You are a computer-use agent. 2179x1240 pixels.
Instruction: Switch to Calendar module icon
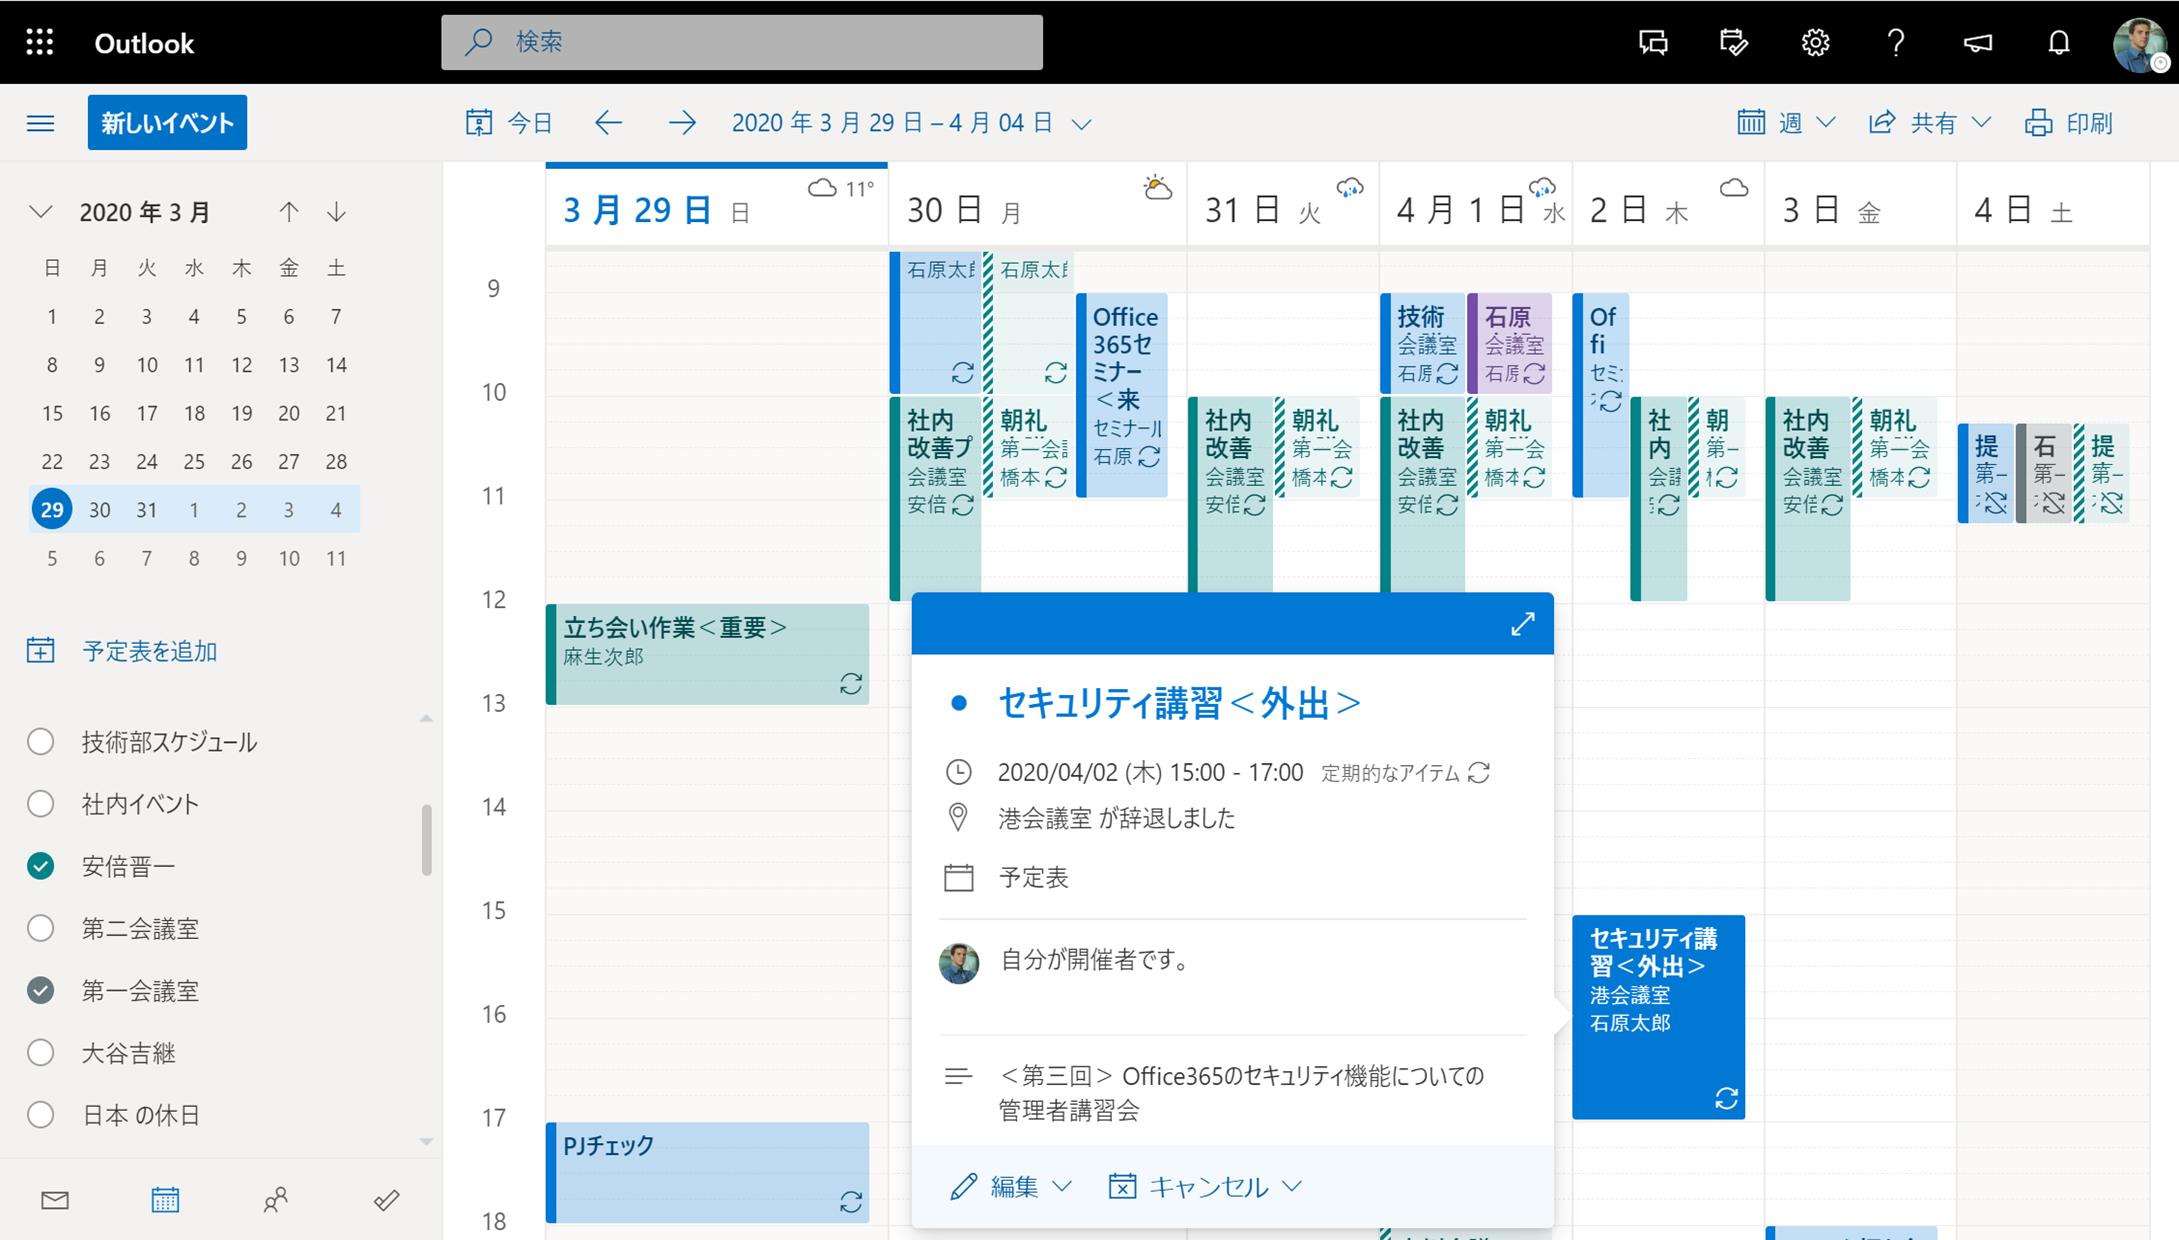[x=165, y=1199]
